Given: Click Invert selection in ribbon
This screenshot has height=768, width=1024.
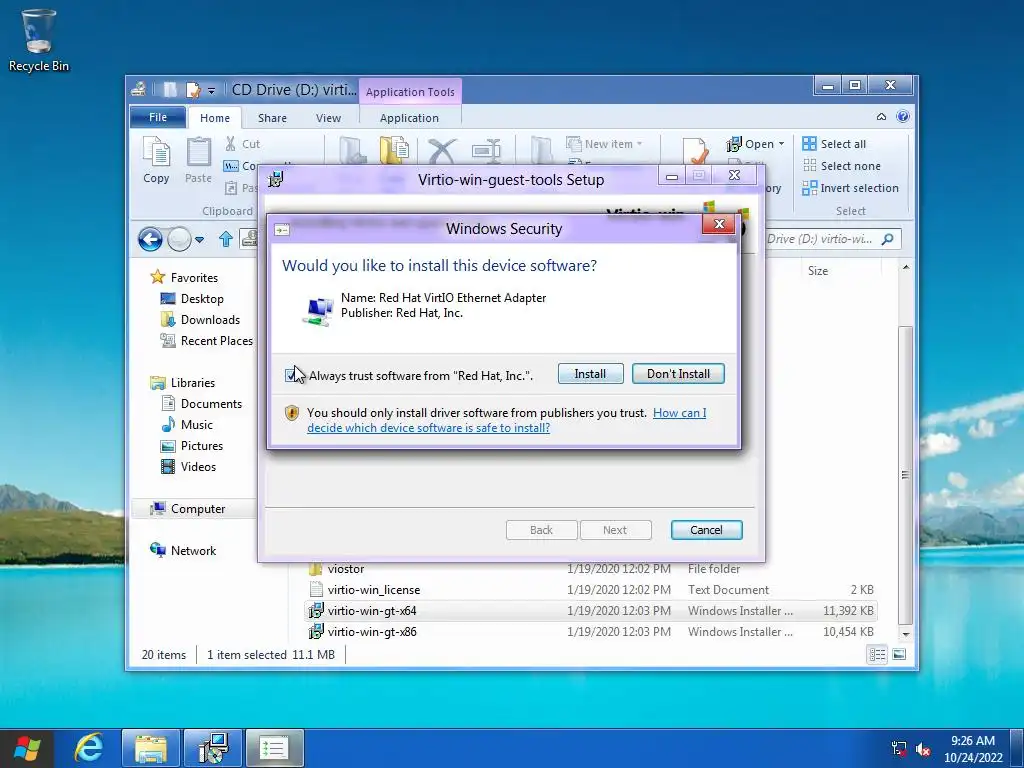Looking at the screenshot, I should [x=851, y=188].
